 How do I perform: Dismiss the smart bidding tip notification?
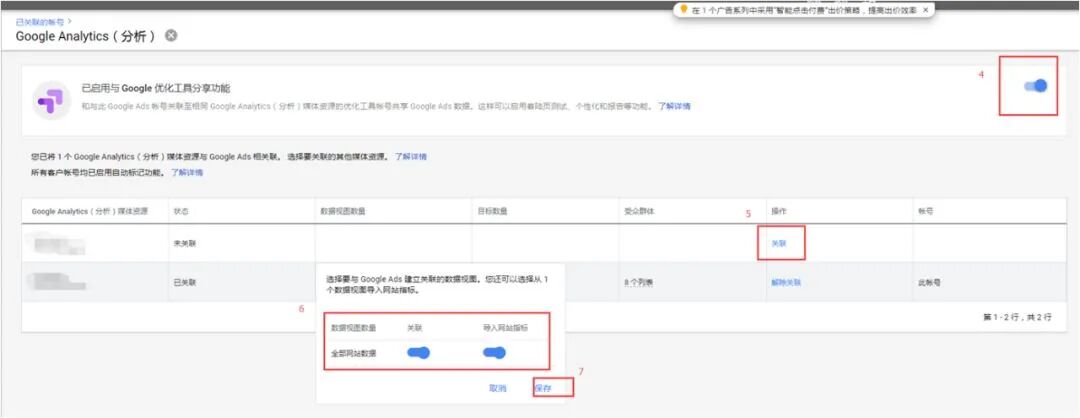click(925, 10)
